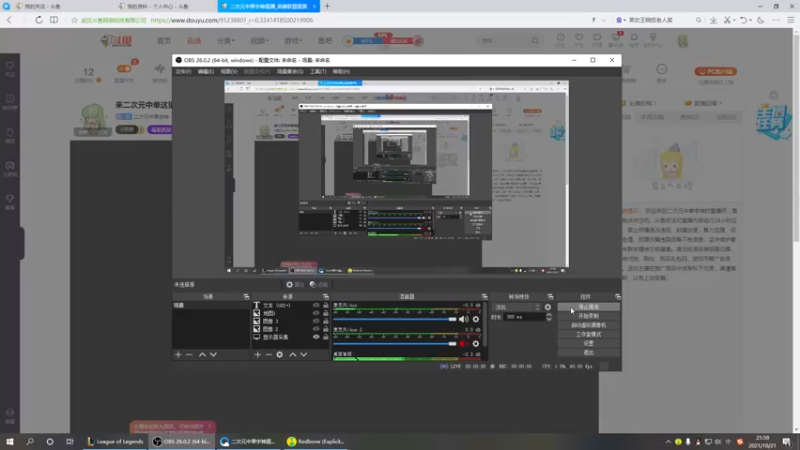Click Start Virtual Camera button
Viewport: 800px width, 450px height.
coord(588,325)
